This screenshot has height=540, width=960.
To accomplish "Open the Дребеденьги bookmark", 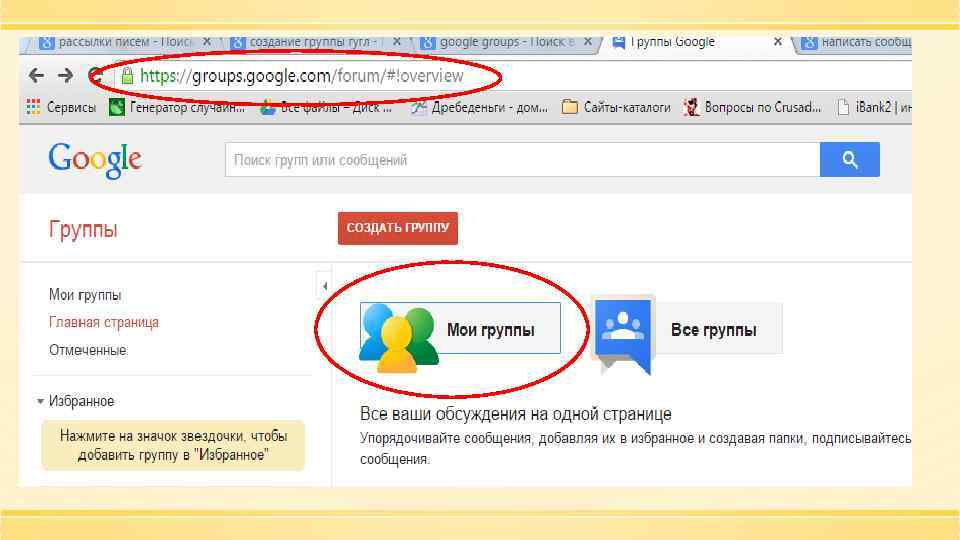I will [479, 108].
